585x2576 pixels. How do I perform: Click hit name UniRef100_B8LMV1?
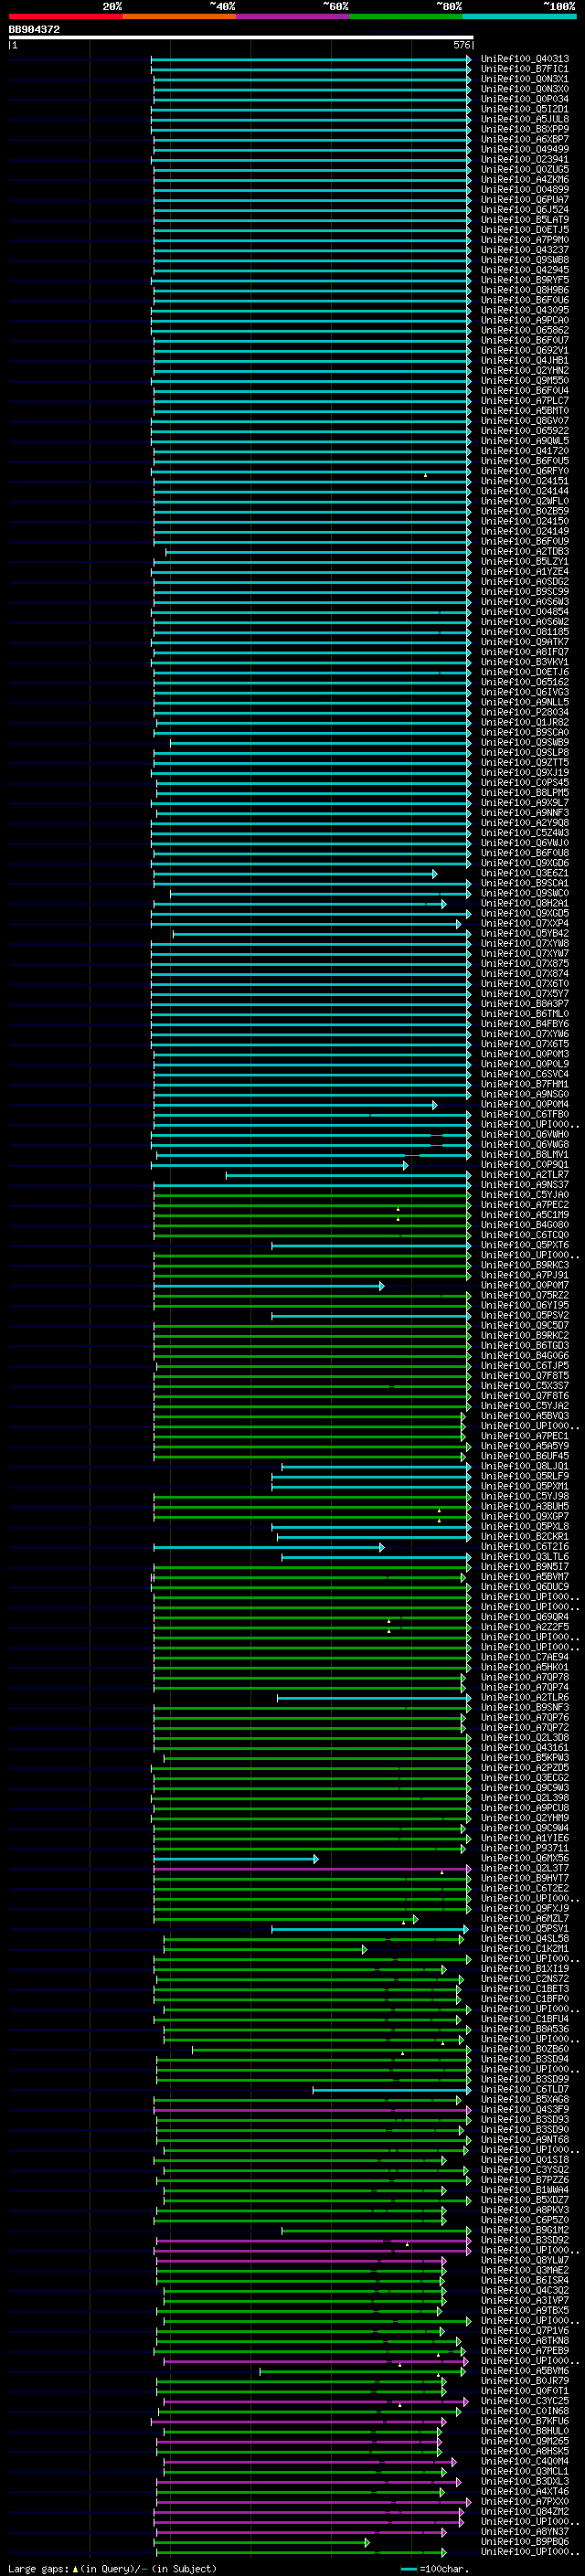click(524, 1154)
